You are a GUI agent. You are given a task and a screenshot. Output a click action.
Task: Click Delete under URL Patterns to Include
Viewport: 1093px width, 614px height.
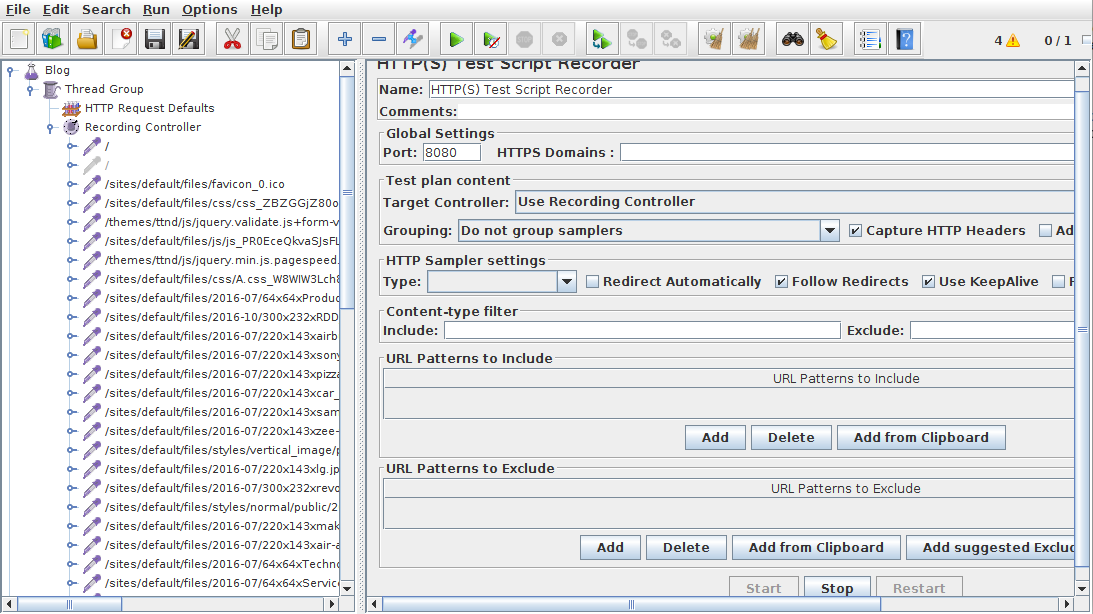coord(791,438)
